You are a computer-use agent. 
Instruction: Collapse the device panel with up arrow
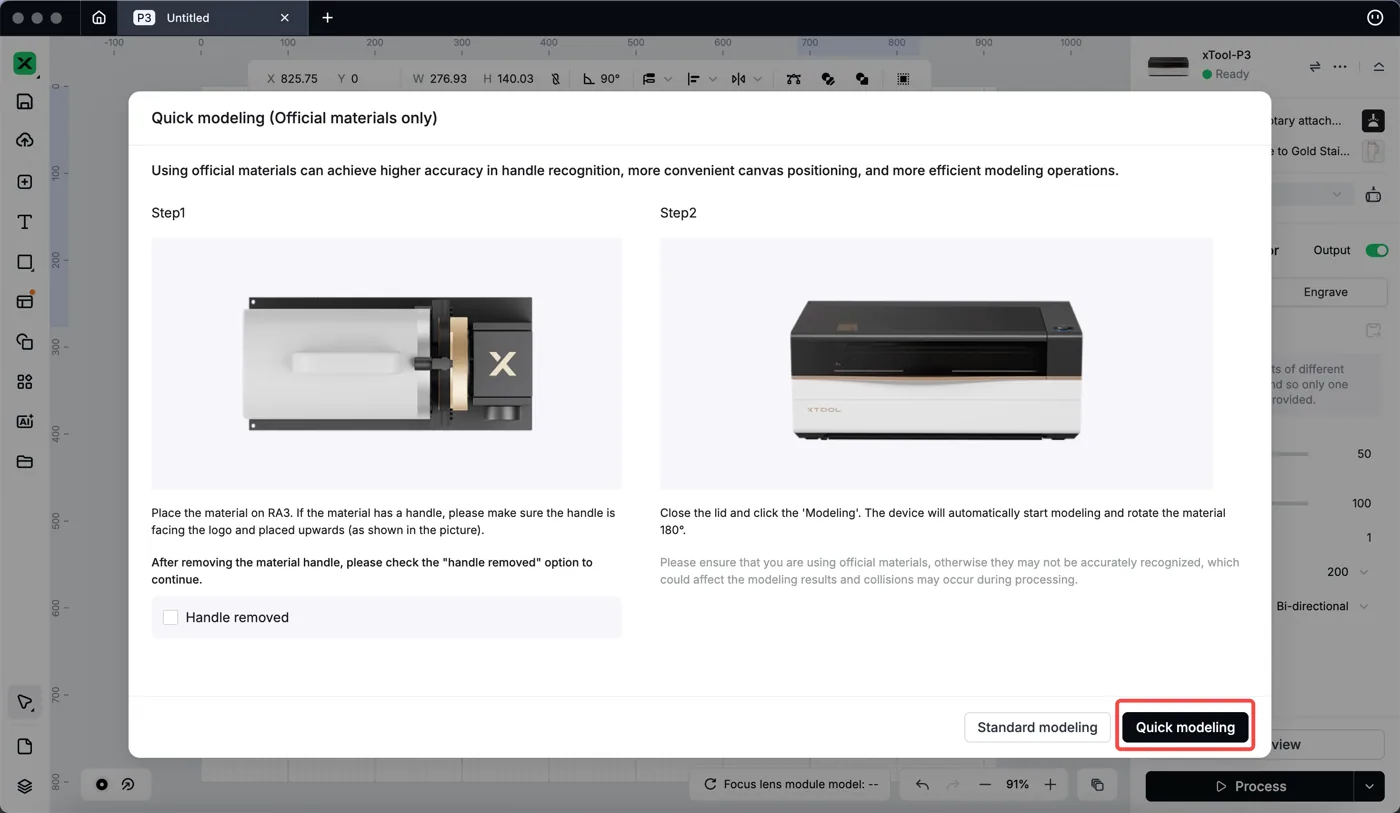pyautogui.click(x=1378, y=66)
